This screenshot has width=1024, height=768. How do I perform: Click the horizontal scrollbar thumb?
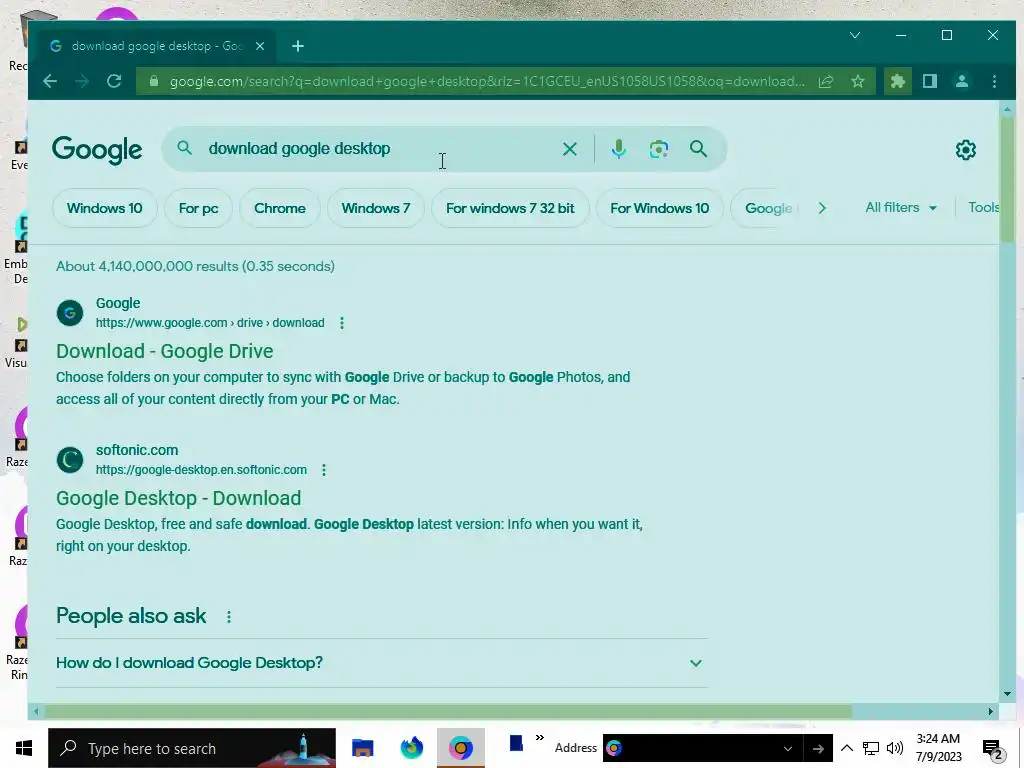447,711
